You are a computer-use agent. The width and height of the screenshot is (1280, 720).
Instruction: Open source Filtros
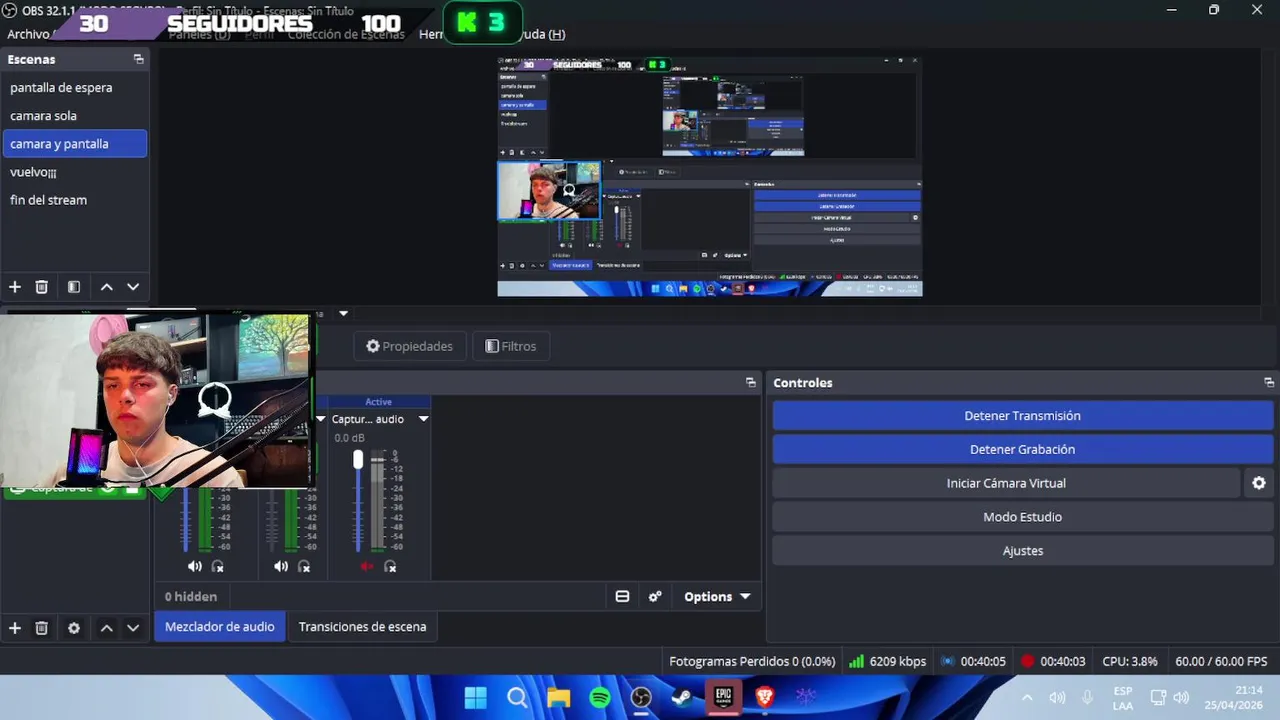pos(511,346)
